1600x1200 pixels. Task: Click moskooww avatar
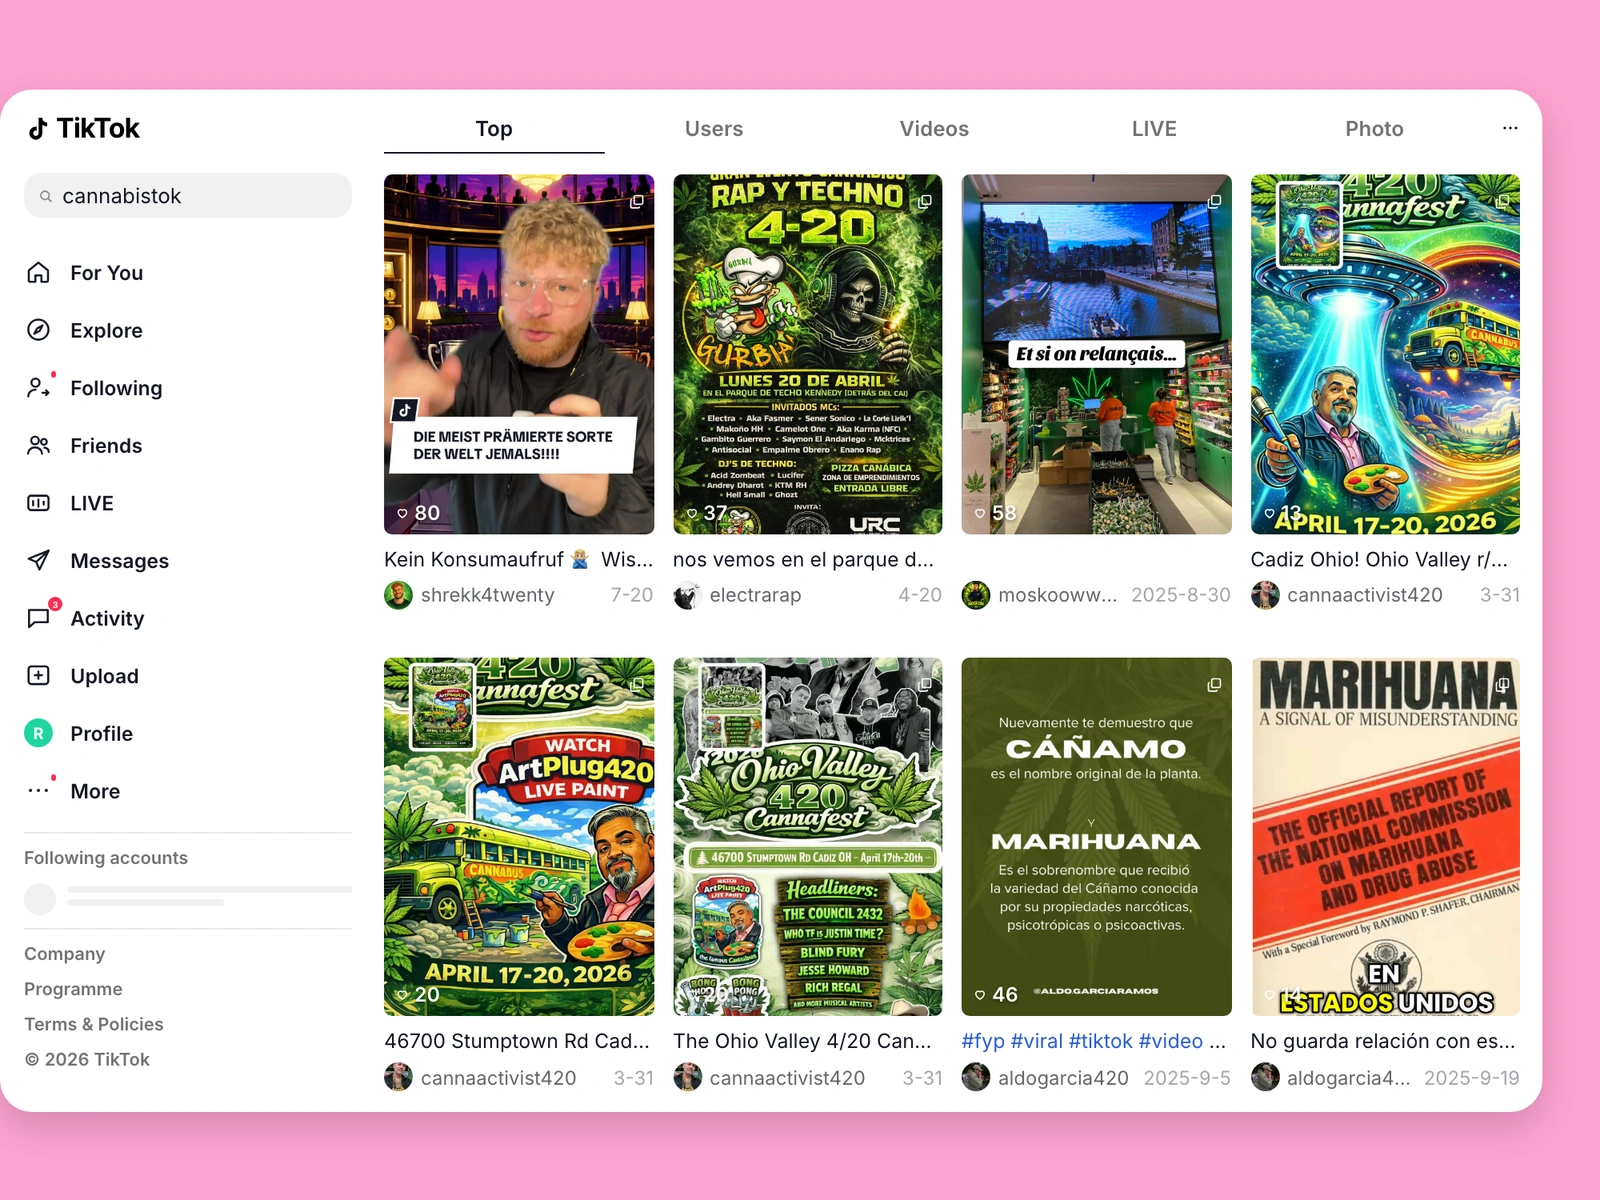tap(976, 595)
